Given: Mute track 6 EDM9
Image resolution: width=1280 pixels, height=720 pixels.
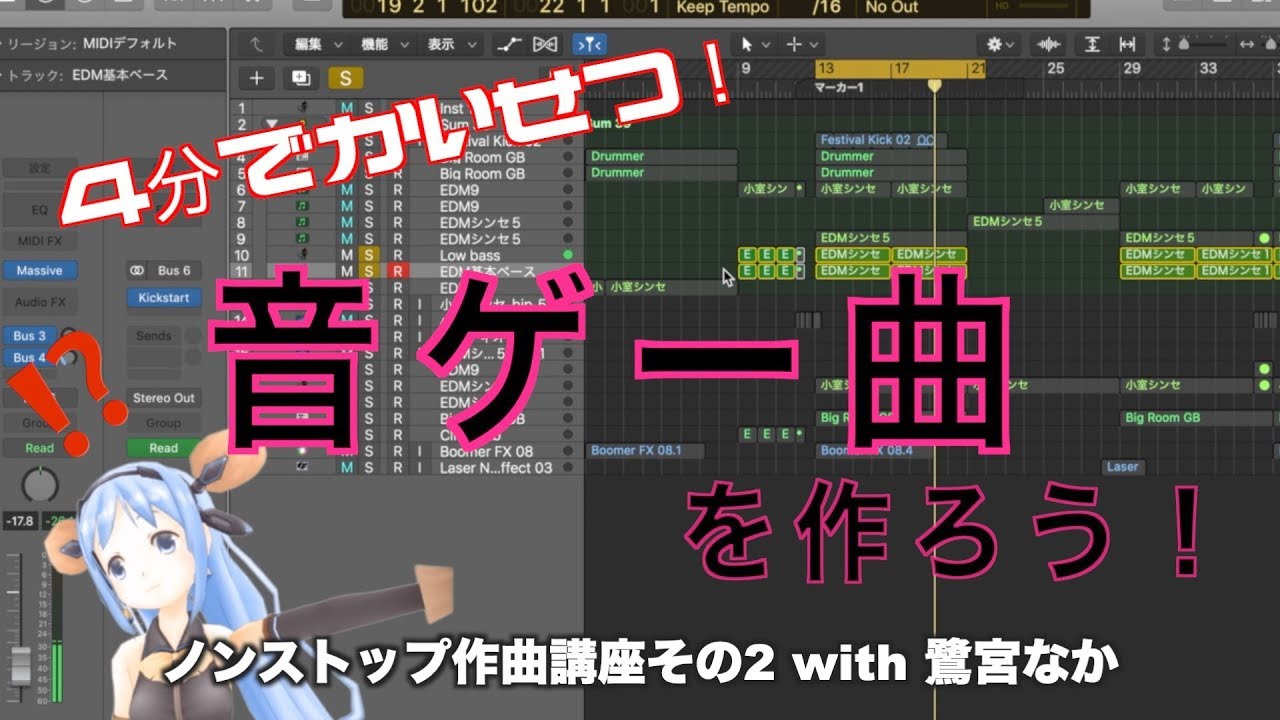Looking at the screenshot, I should coord(347,189).
